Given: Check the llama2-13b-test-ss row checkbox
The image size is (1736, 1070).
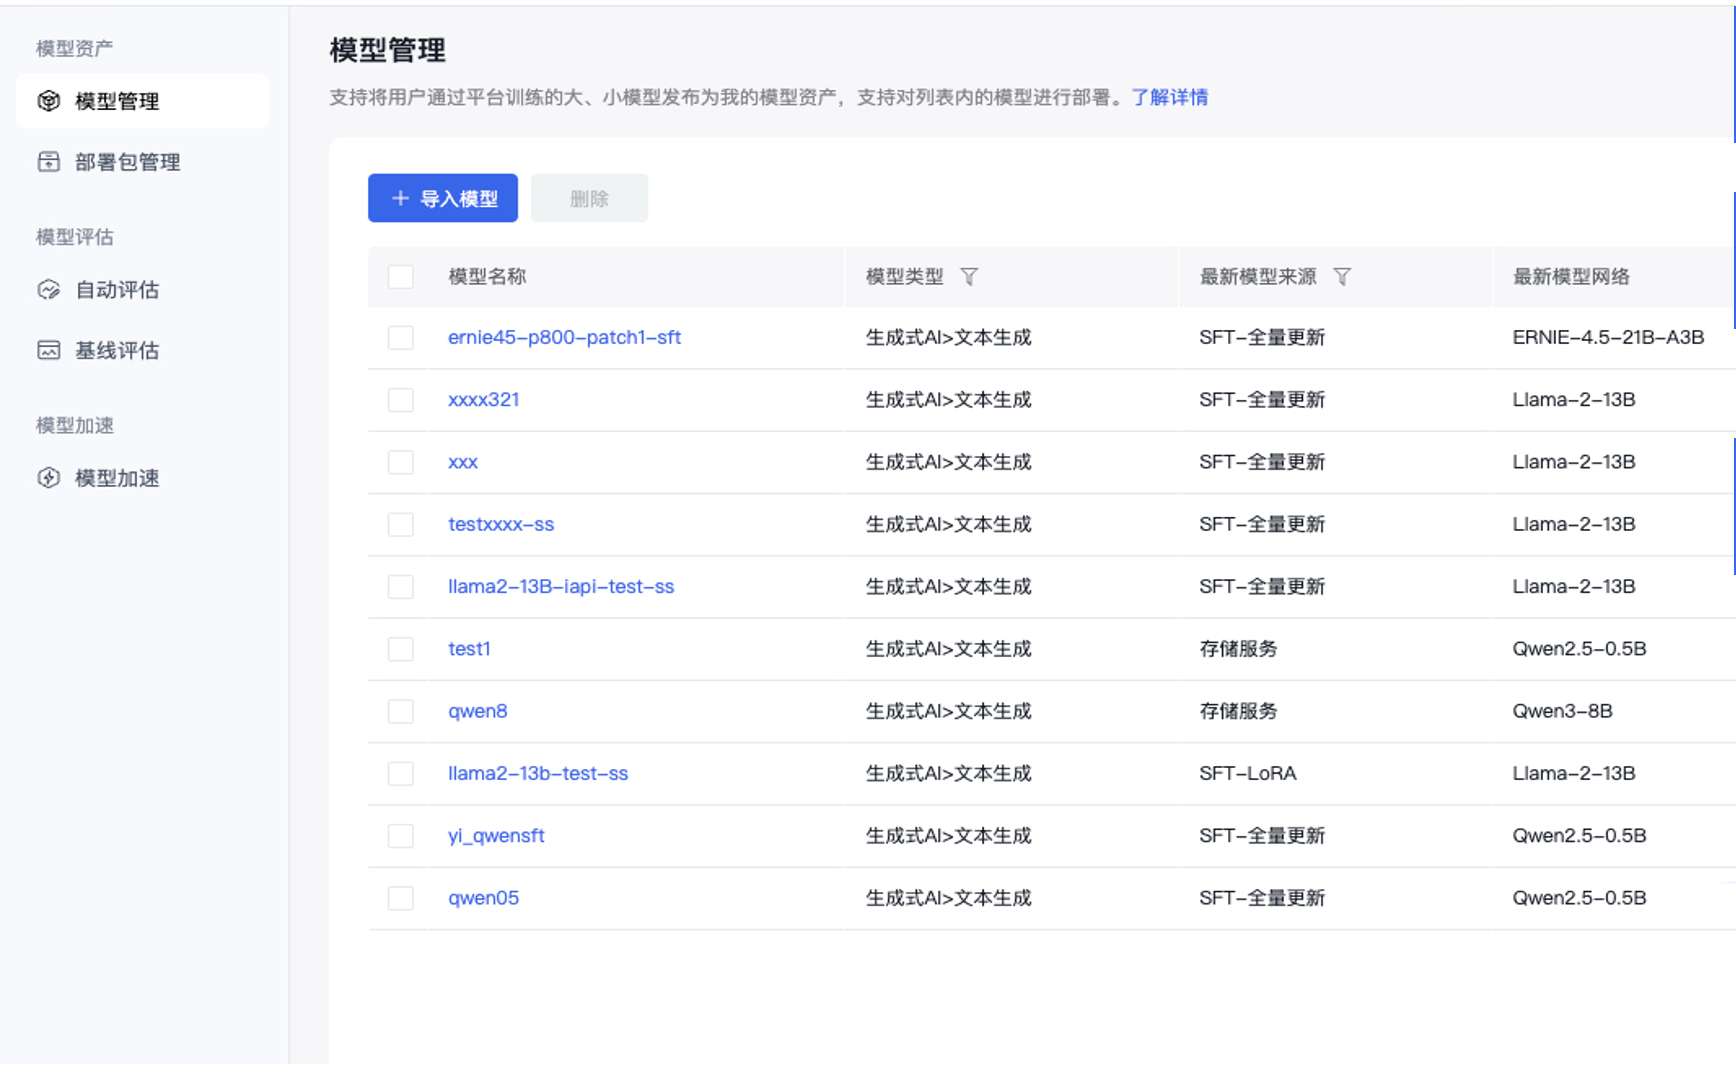Looking at the screenshot, I should coord(401,774).
